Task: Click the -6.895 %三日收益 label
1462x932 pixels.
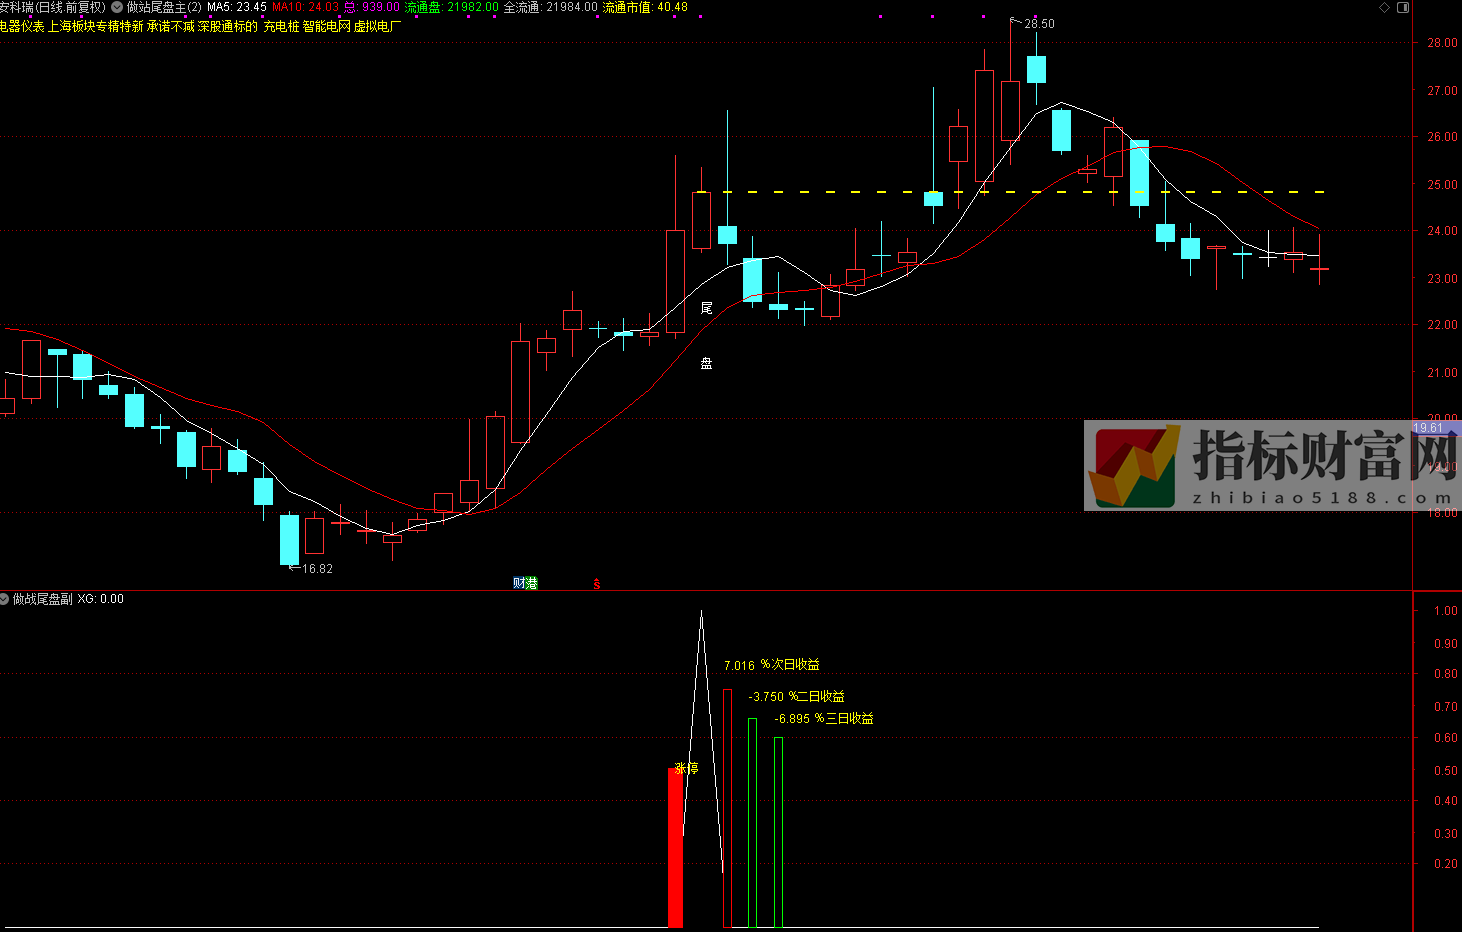Action: 824,718
